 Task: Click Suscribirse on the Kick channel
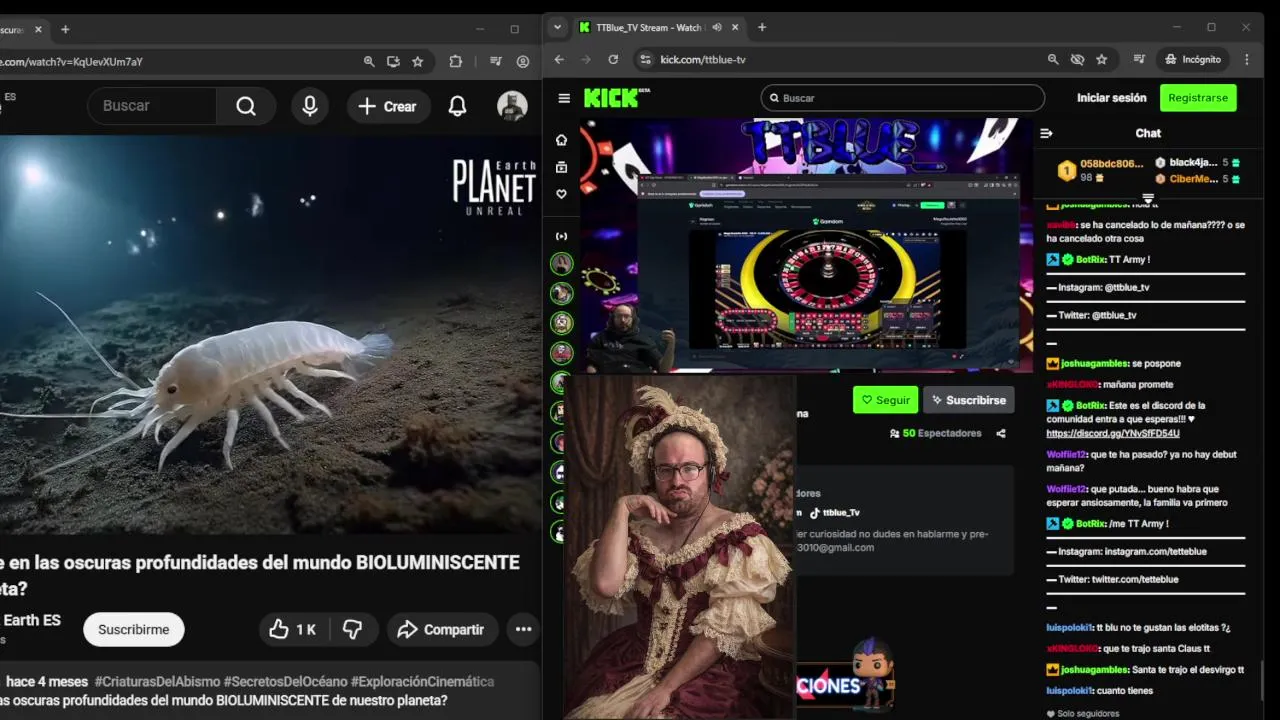pos(968,400)
